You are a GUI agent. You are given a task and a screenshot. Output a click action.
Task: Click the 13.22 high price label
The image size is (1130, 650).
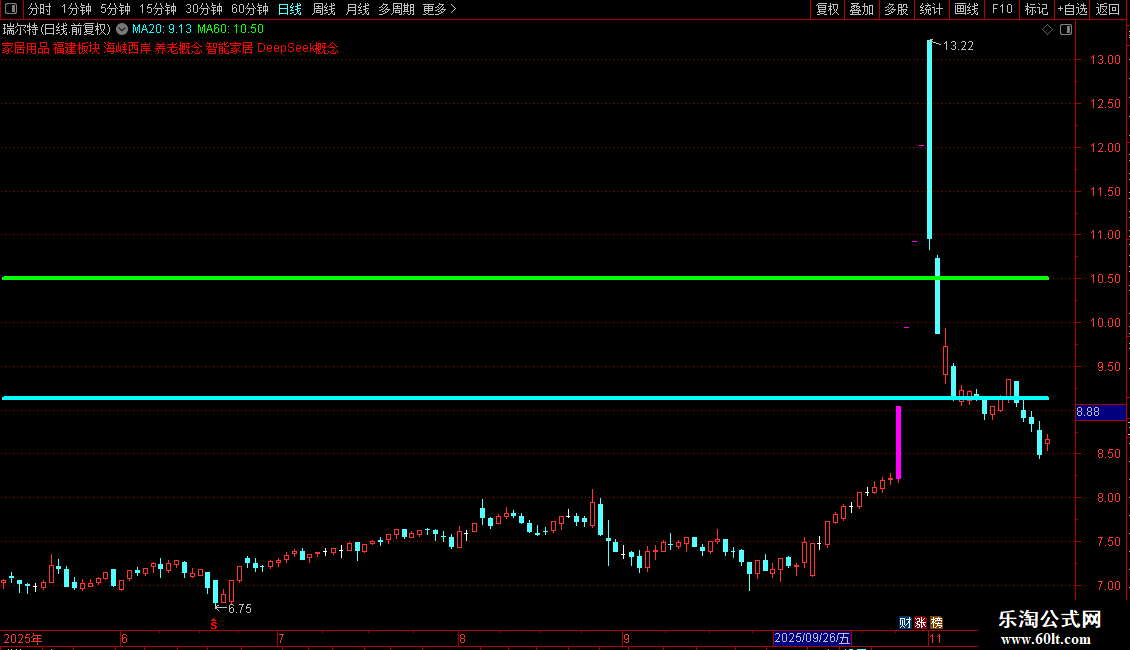click(958, 45)
